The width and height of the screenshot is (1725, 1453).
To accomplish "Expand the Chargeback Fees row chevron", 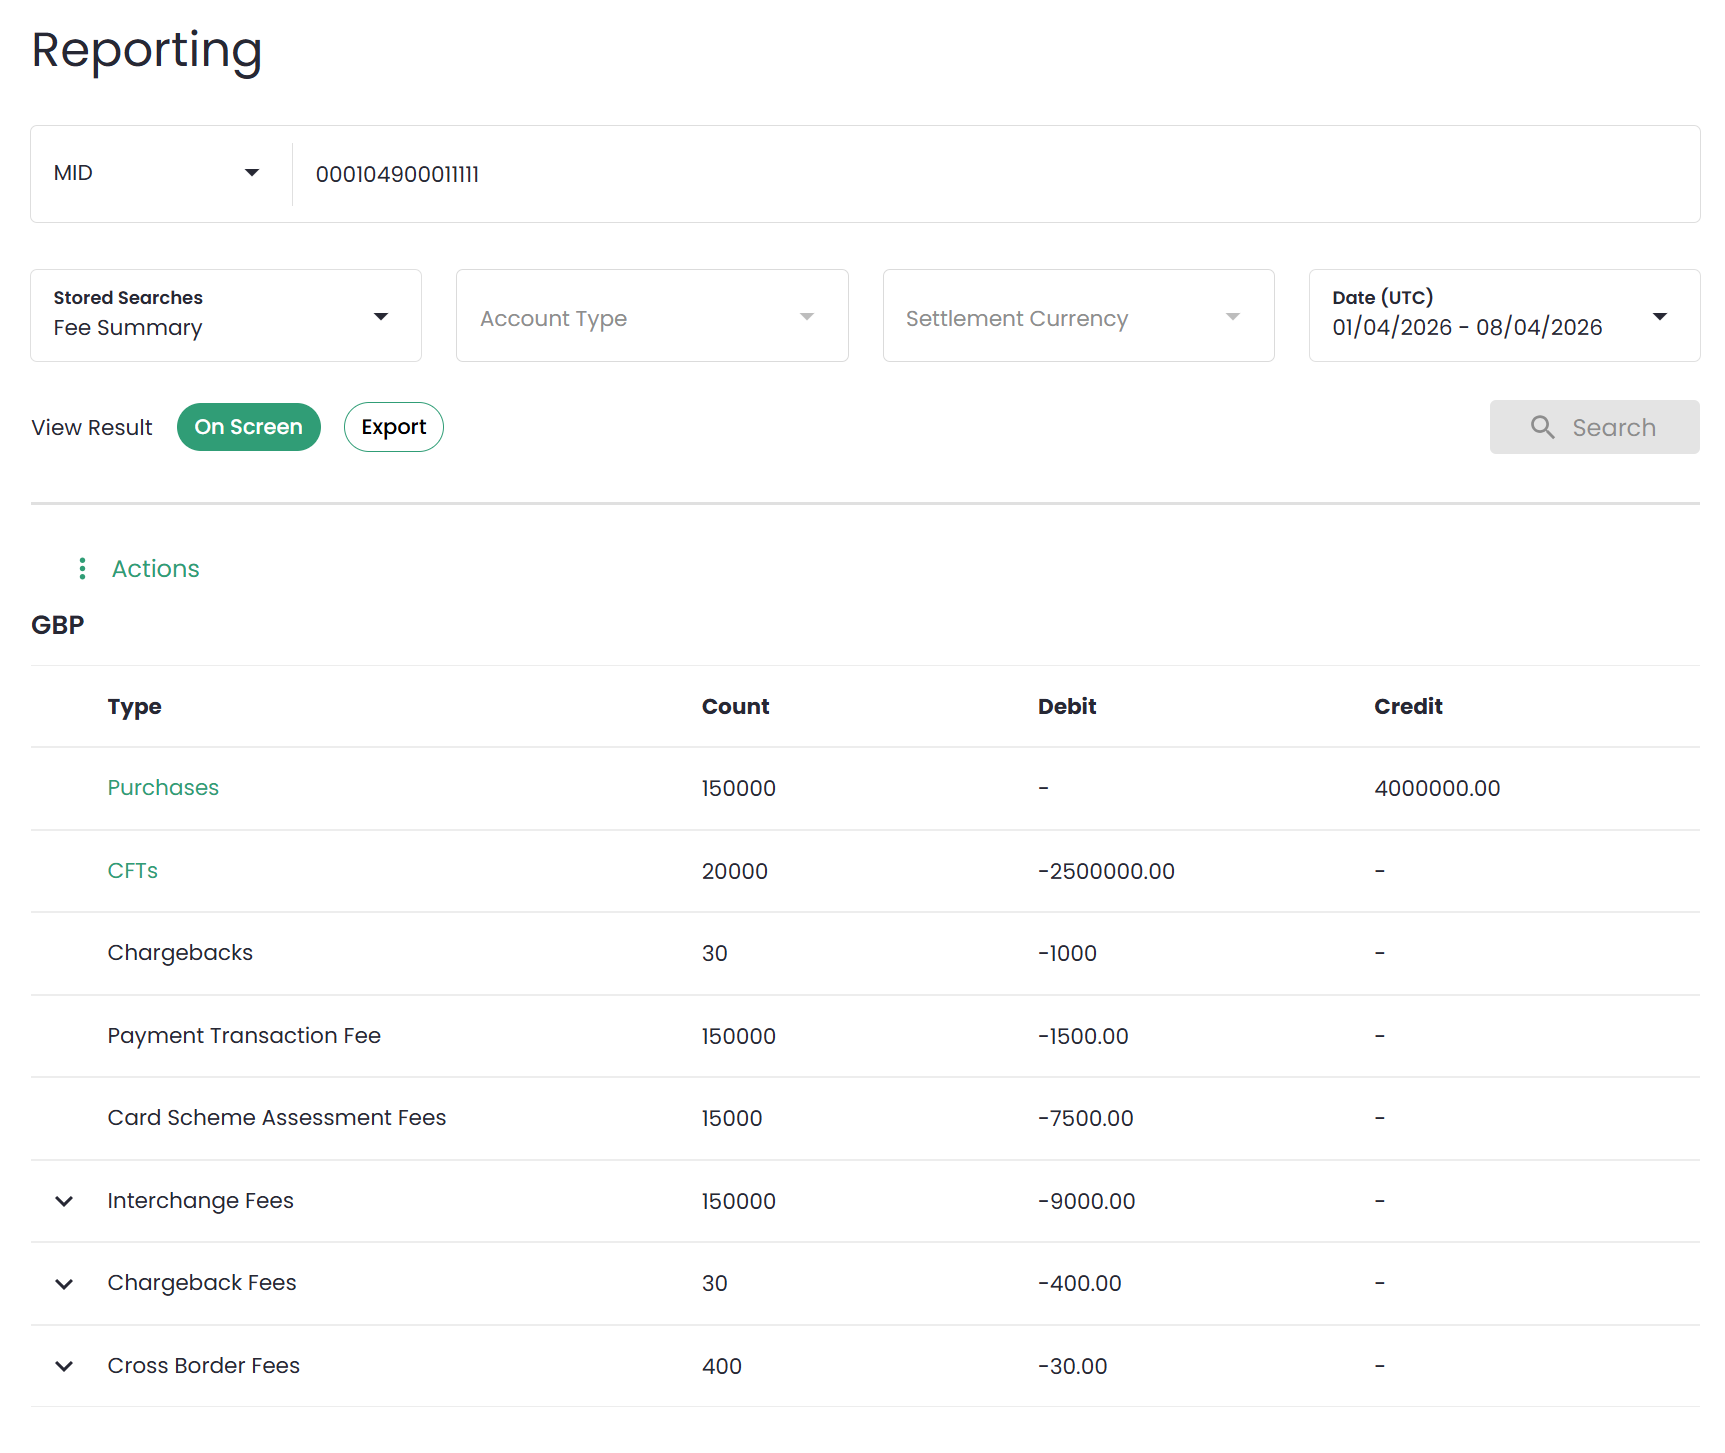I will pyautogui.click(x=64, y=1284).
